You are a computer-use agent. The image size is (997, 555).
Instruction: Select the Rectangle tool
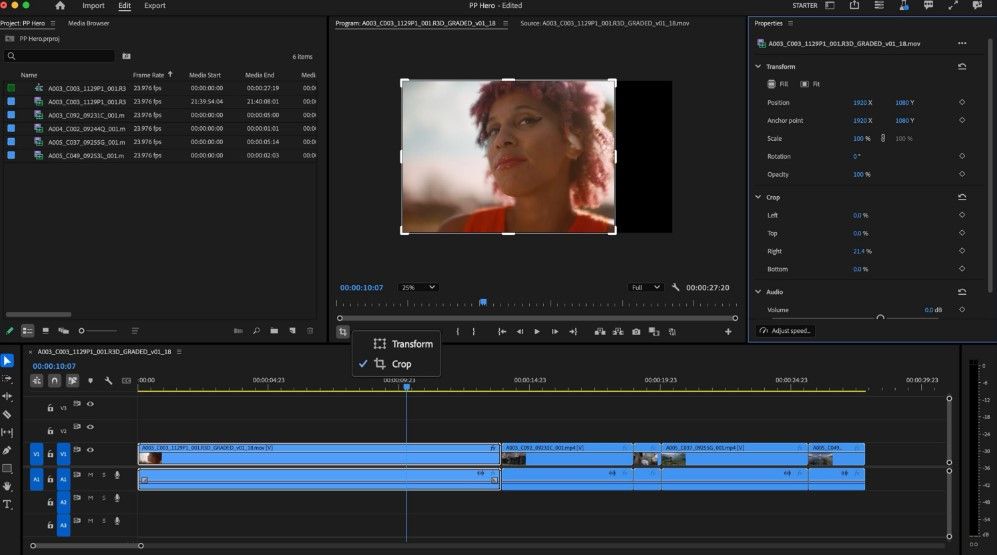tap(7, 469)
